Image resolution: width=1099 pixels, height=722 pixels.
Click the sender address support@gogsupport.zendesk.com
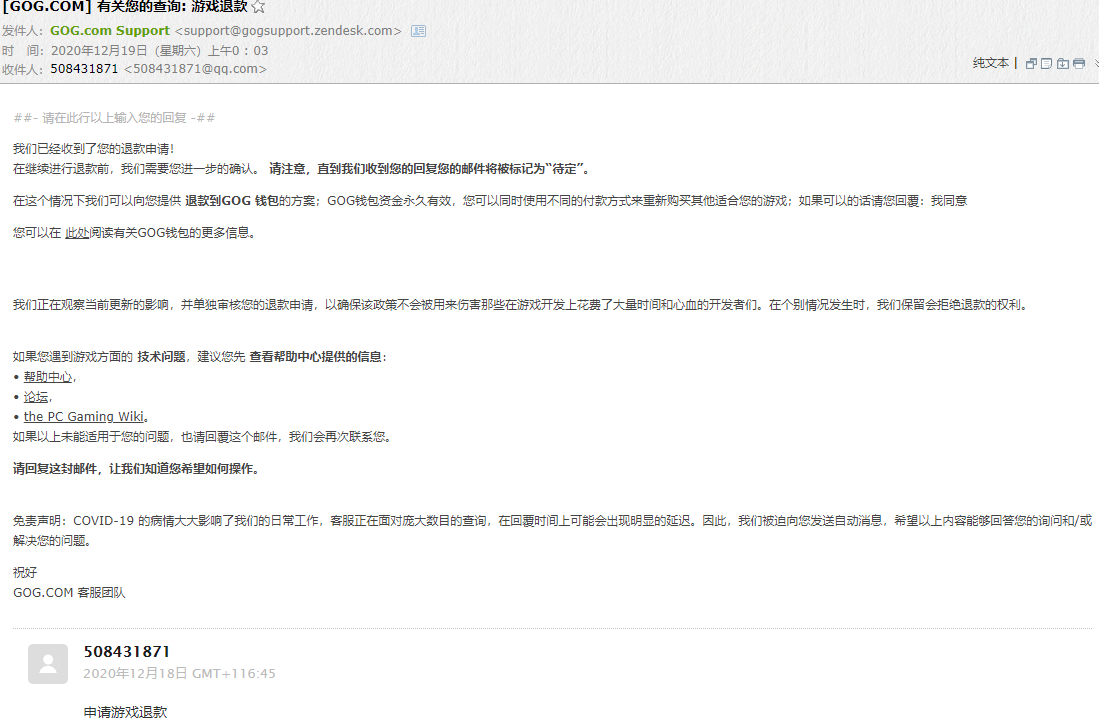point(288,31)
